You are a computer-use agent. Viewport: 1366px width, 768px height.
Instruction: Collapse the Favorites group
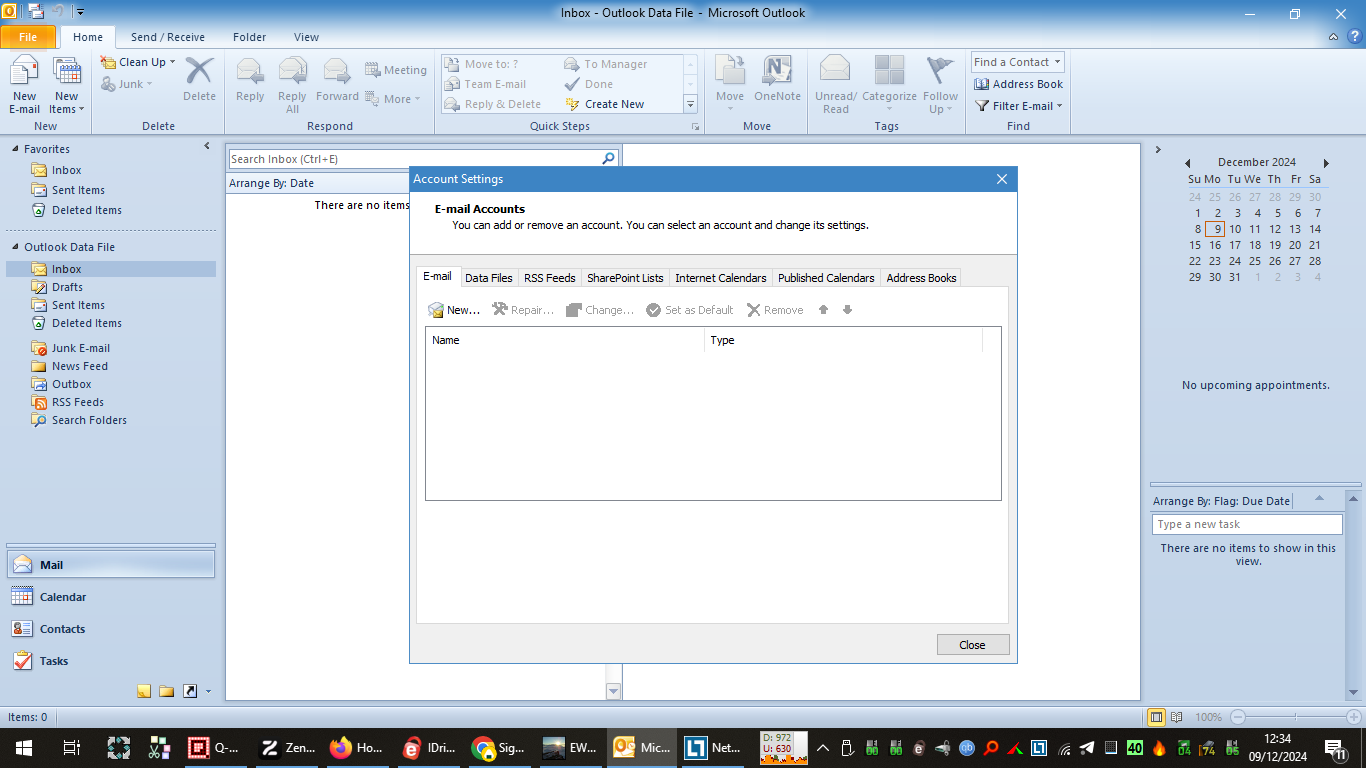click(x=15, y=149)
